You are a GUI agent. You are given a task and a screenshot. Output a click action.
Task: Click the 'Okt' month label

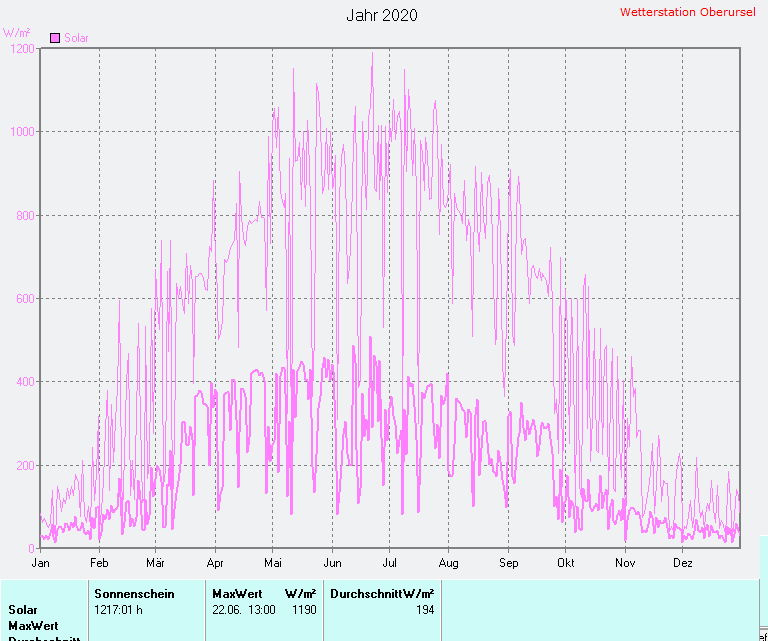565,563
